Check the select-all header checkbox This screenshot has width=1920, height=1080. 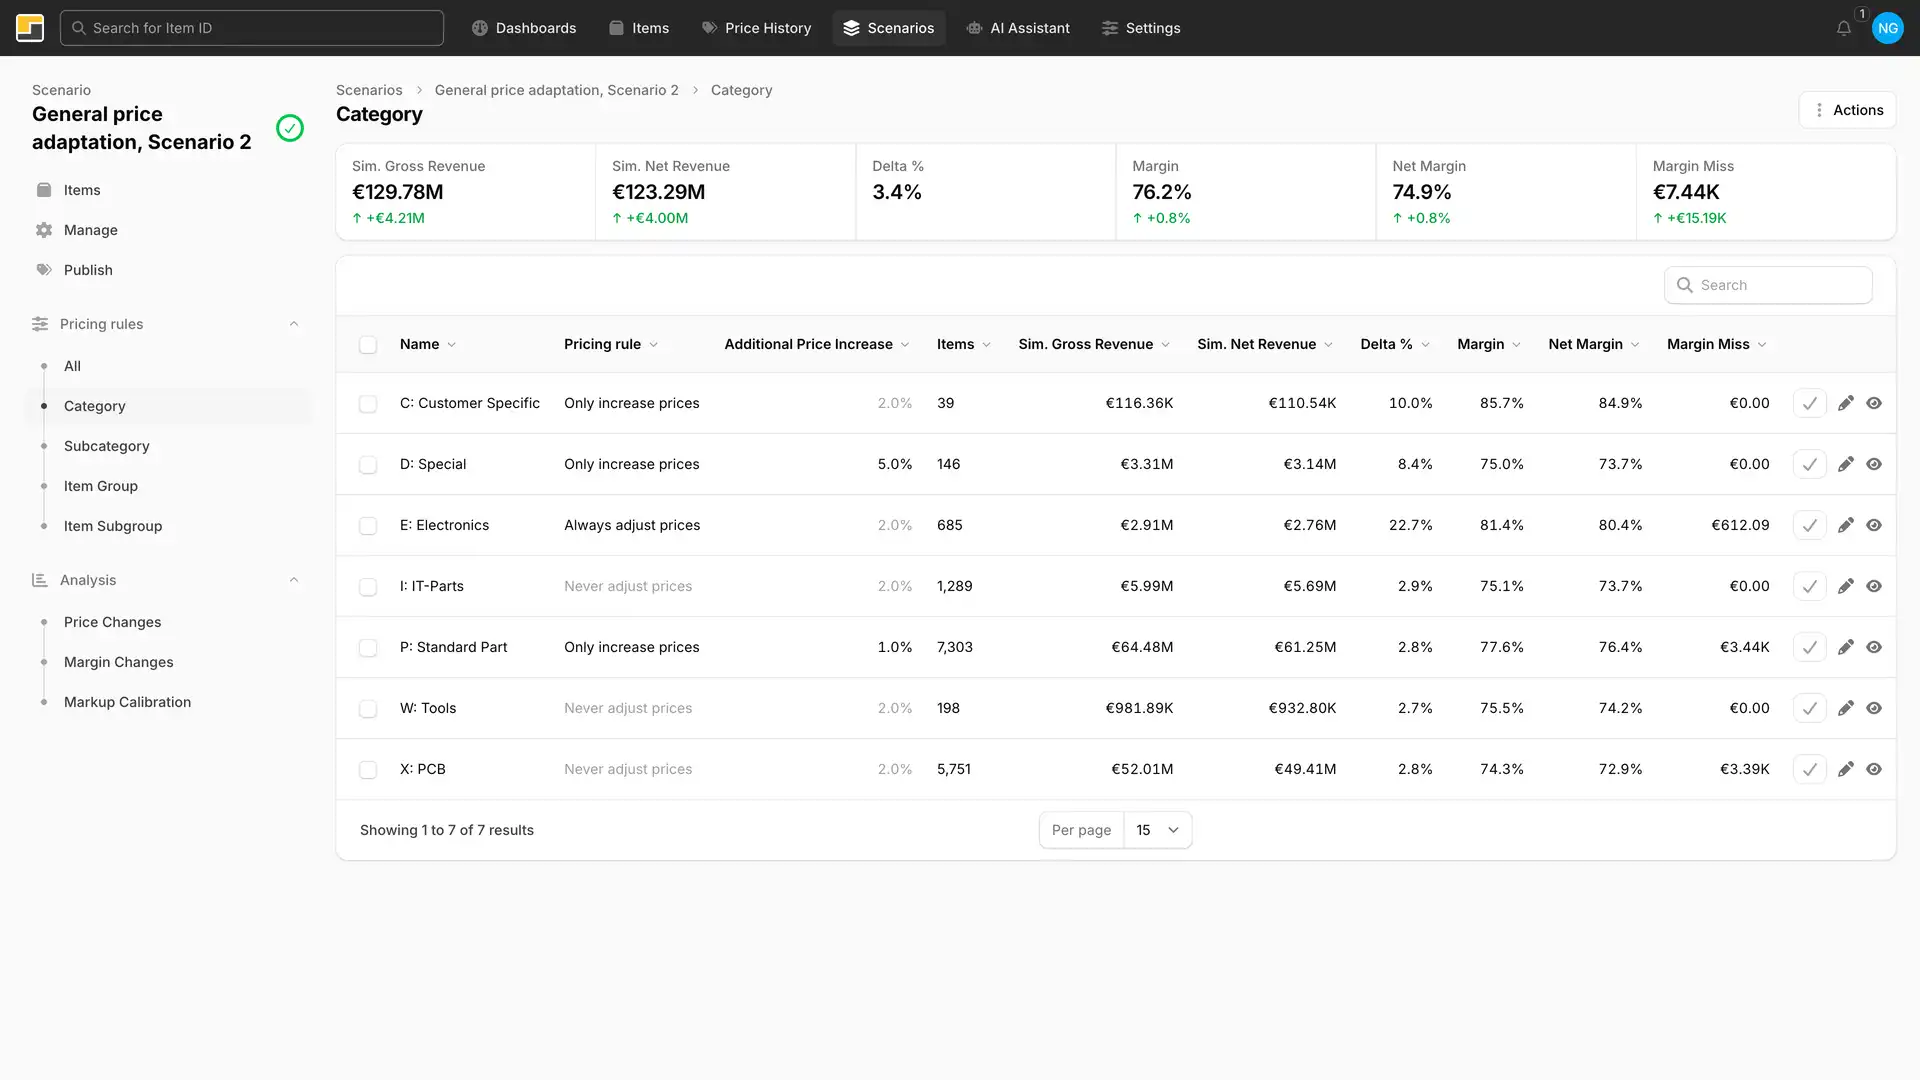click(368, 345)
